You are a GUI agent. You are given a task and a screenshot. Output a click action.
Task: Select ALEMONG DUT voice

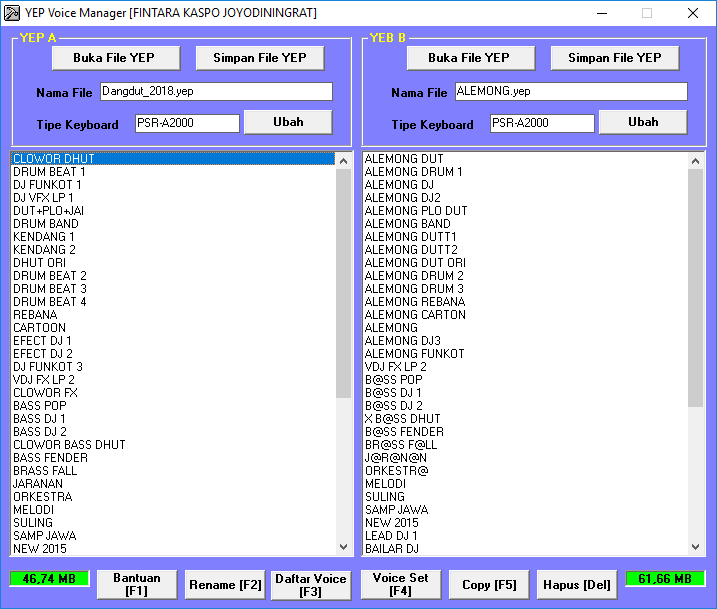pos(525,159)
